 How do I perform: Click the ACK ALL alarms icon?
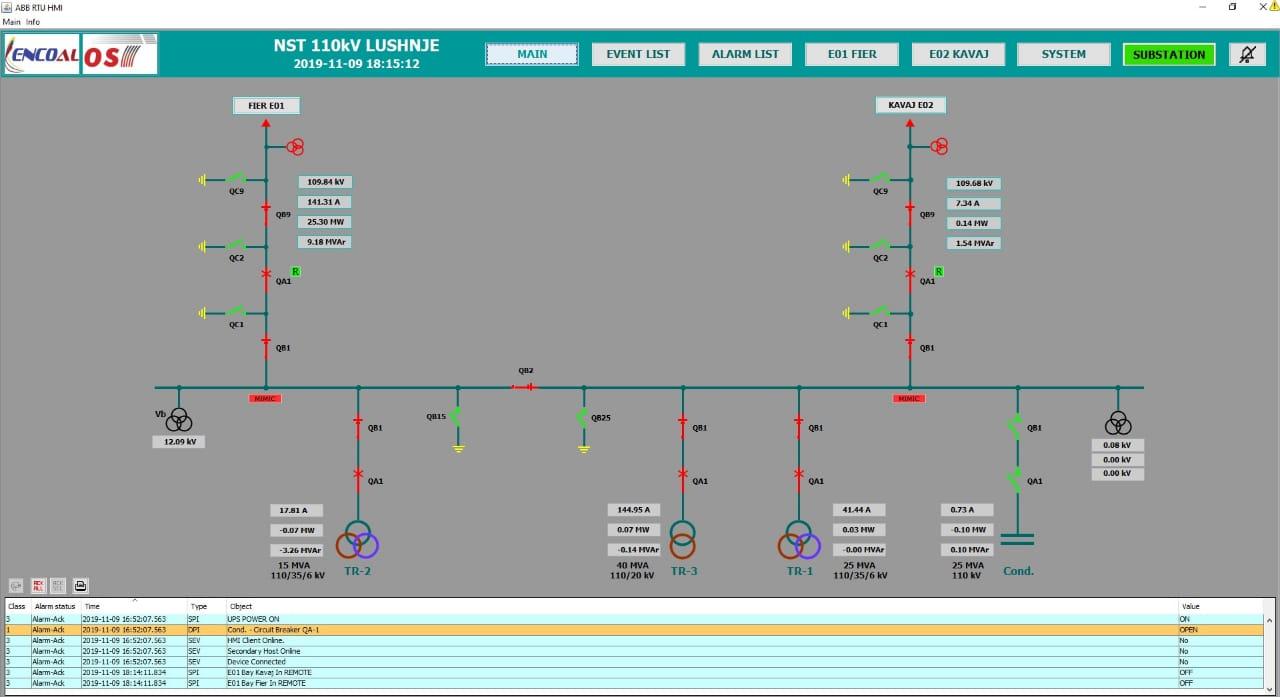tap(39, 585)
